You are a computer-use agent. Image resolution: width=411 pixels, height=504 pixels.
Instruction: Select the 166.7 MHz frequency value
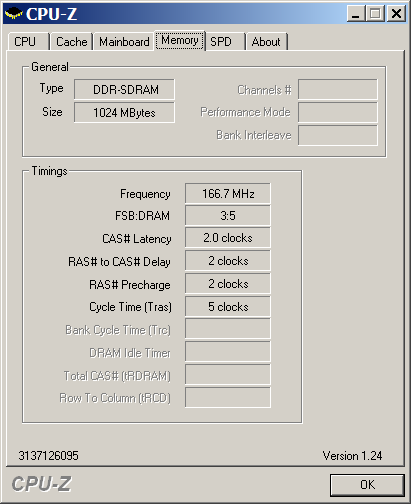point(228,193)
